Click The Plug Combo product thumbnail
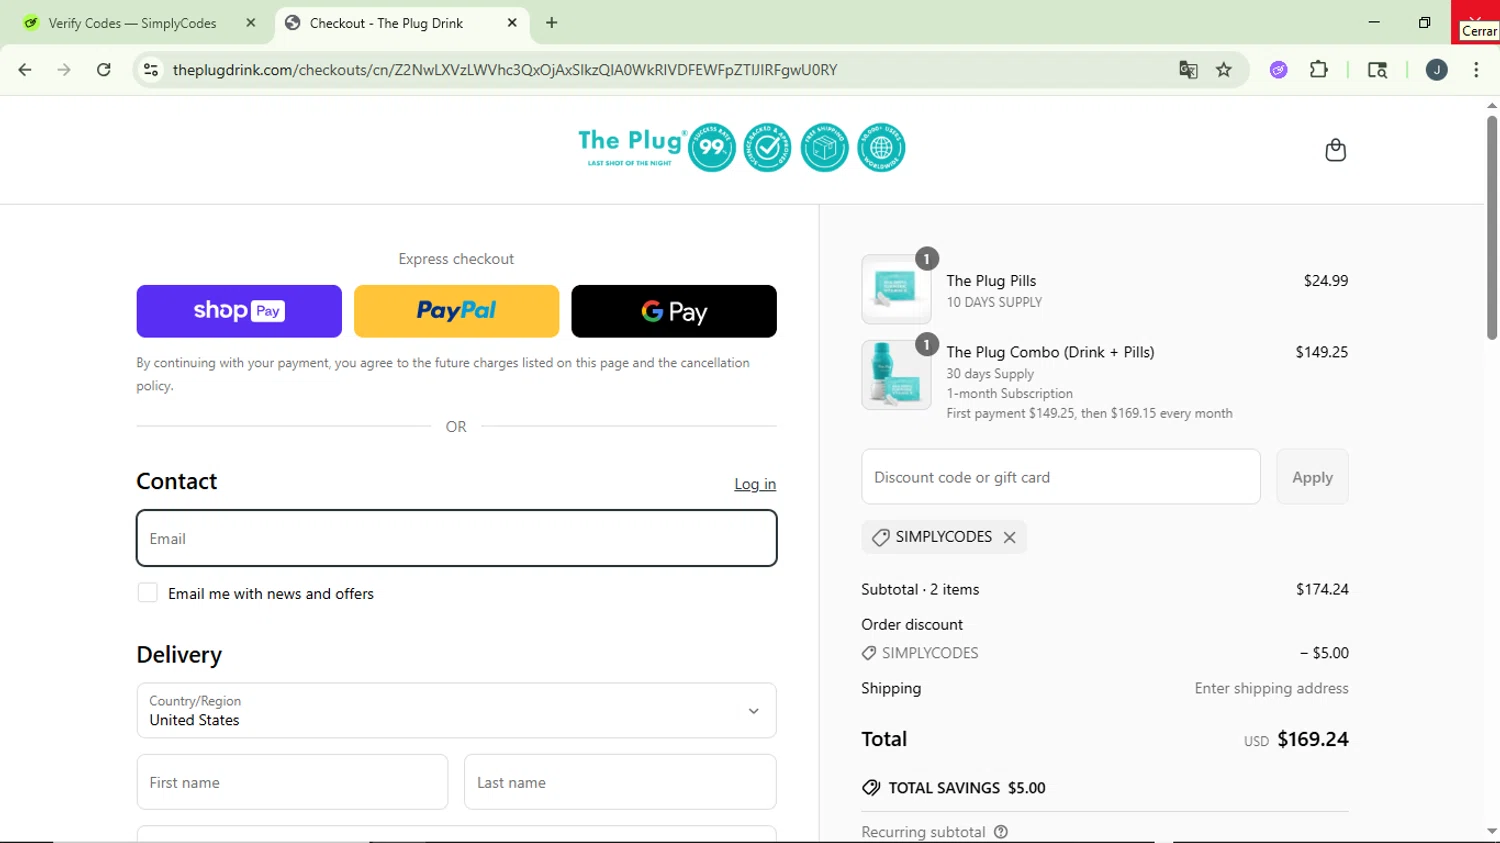1500x843 pixels. tap(896, 375)
